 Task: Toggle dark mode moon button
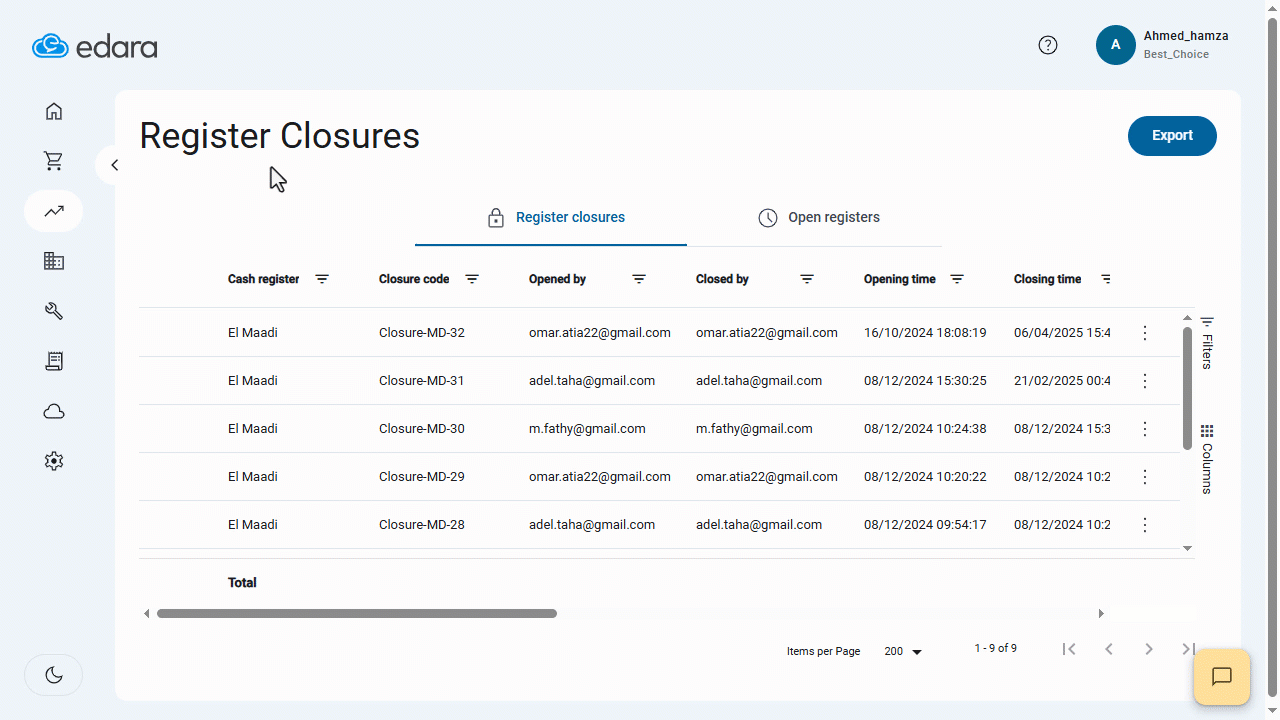[x=54, y=675]
